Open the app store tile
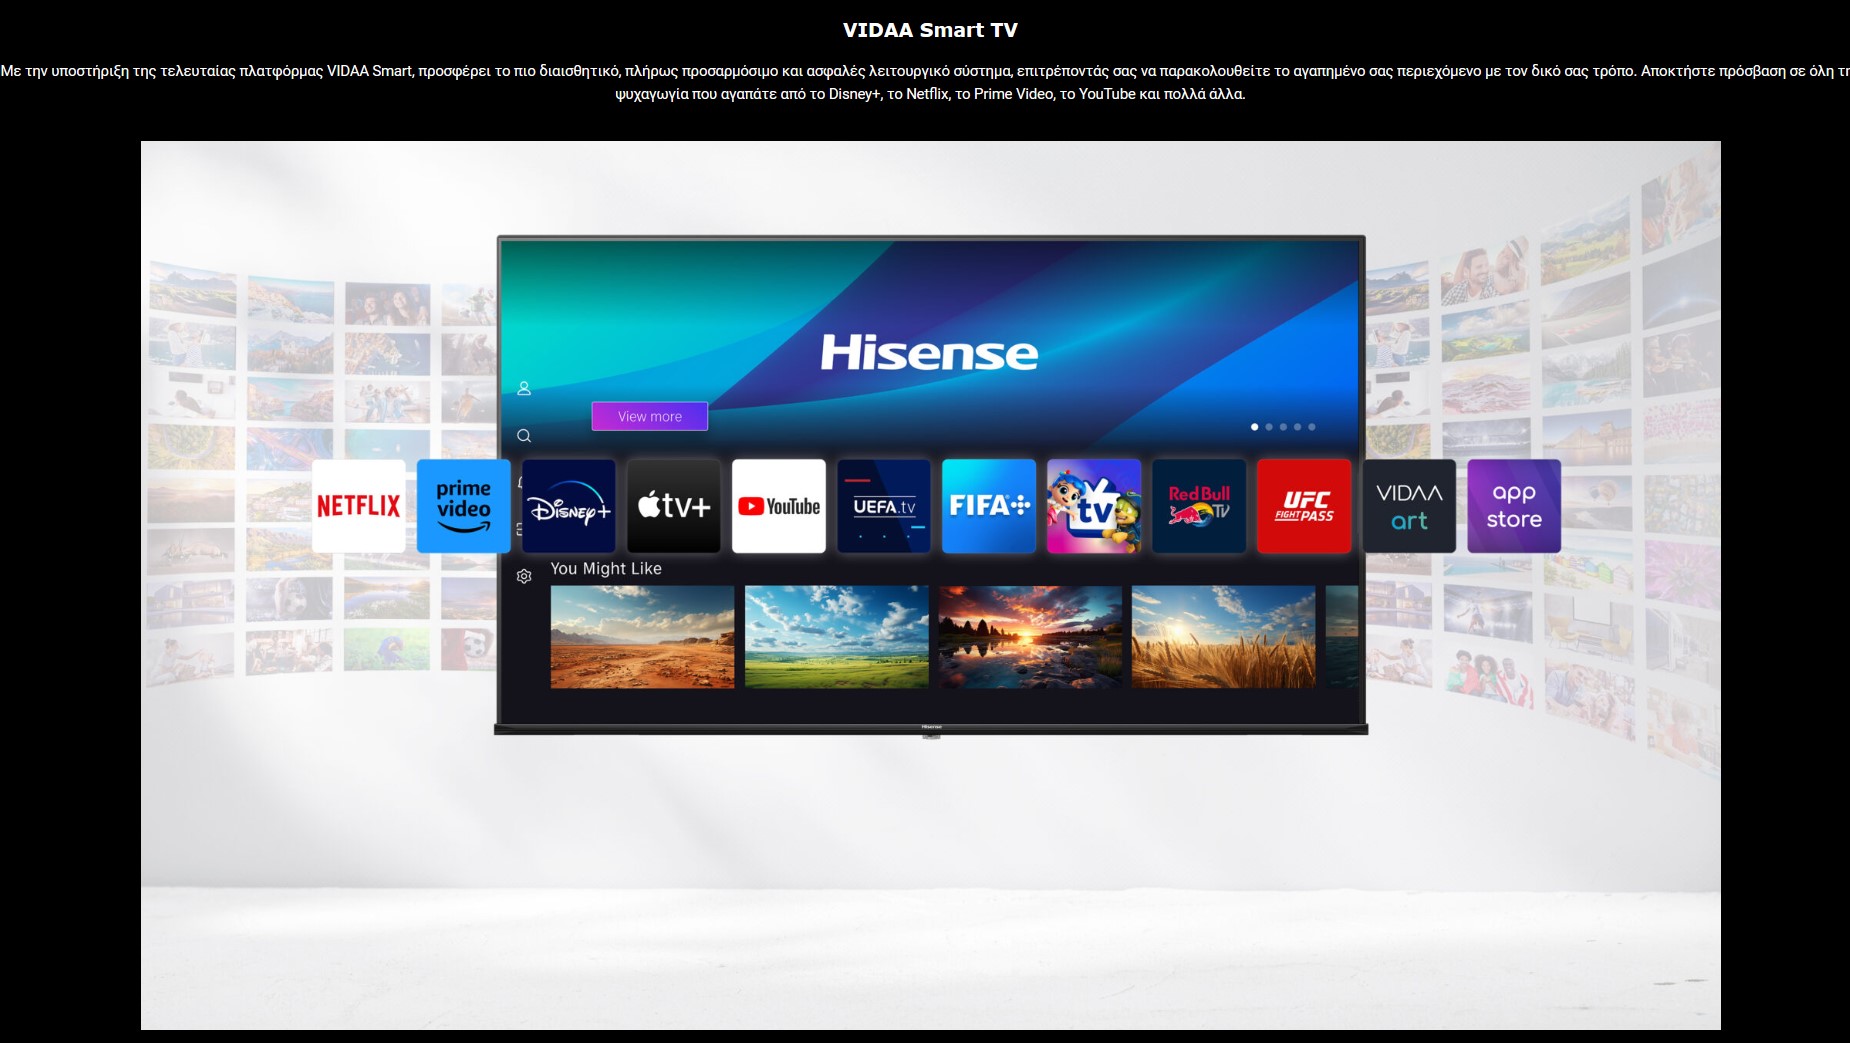Screen dimensions: 1850x1043 (x=1514, y=506)
